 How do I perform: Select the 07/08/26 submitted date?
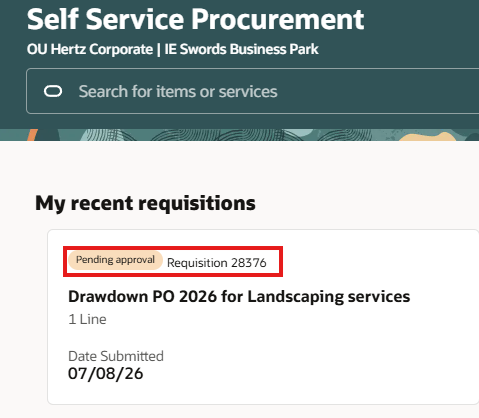[105, 373]
